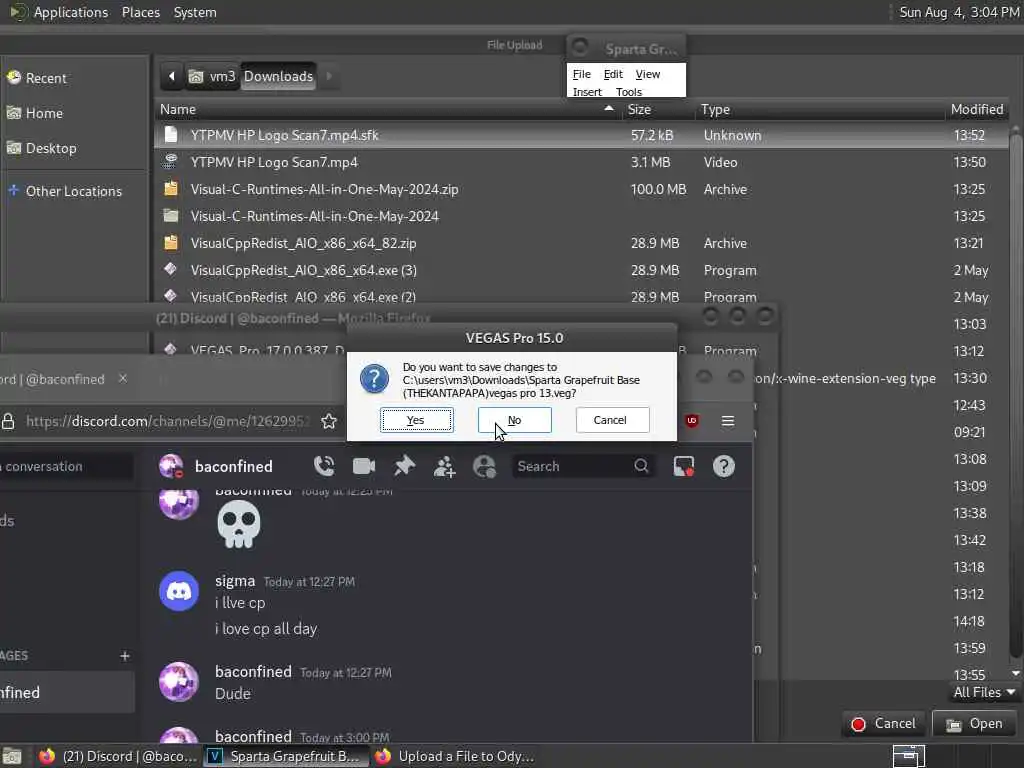Click the workspace switcher in bottom panel

click(908, 756)
